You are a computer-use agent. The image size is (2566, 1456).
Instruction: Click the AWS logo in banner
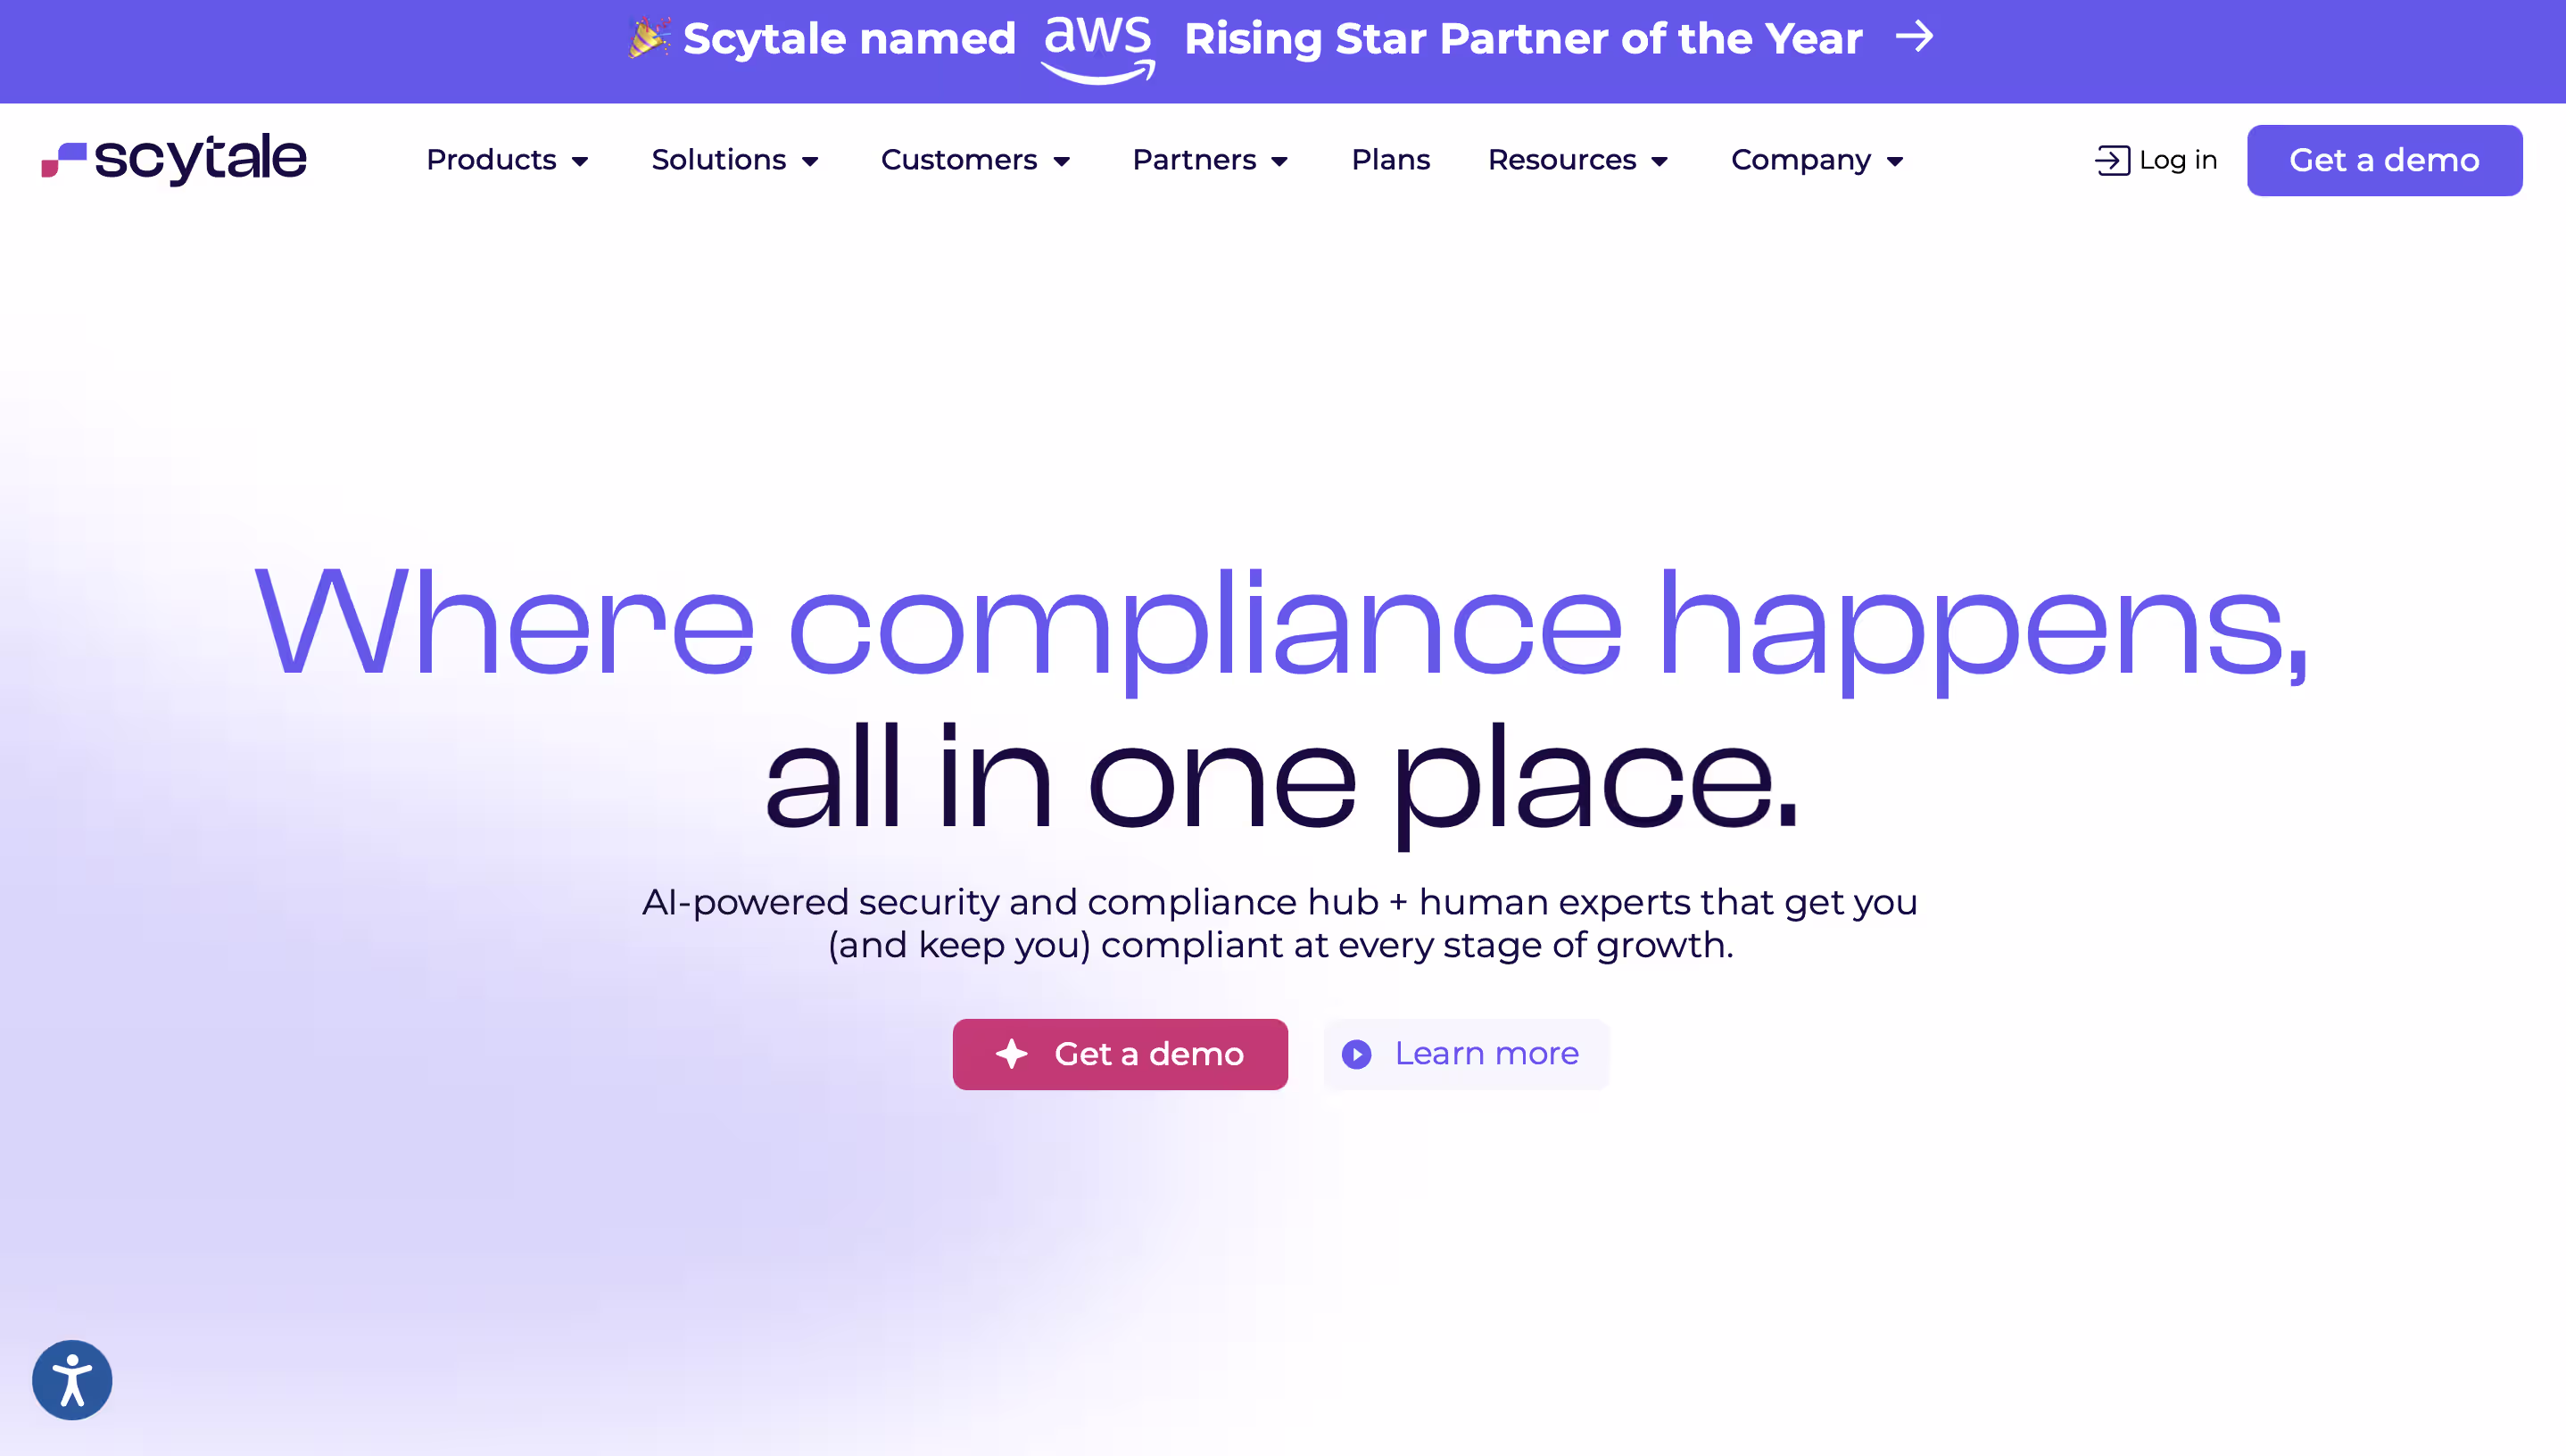[1098, 47]
